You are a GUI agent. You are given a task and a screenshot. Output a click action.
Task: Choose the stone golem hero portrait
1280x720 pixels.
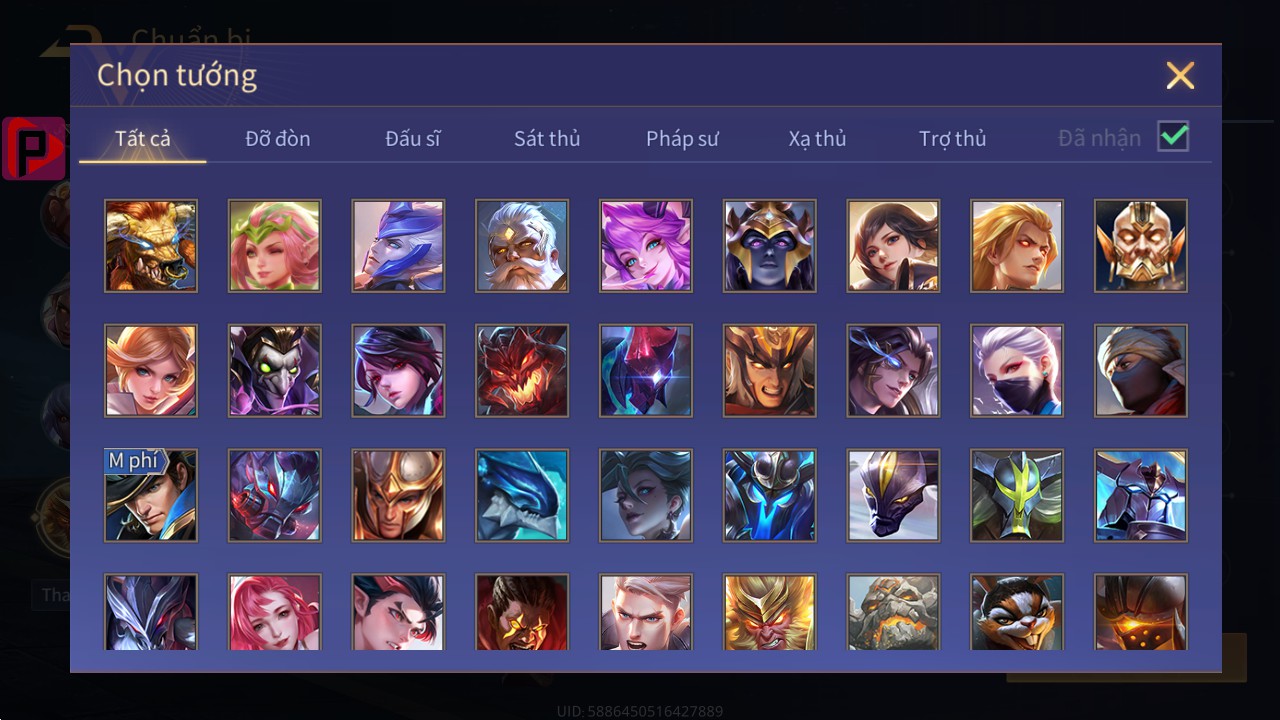tap(893, 612)
